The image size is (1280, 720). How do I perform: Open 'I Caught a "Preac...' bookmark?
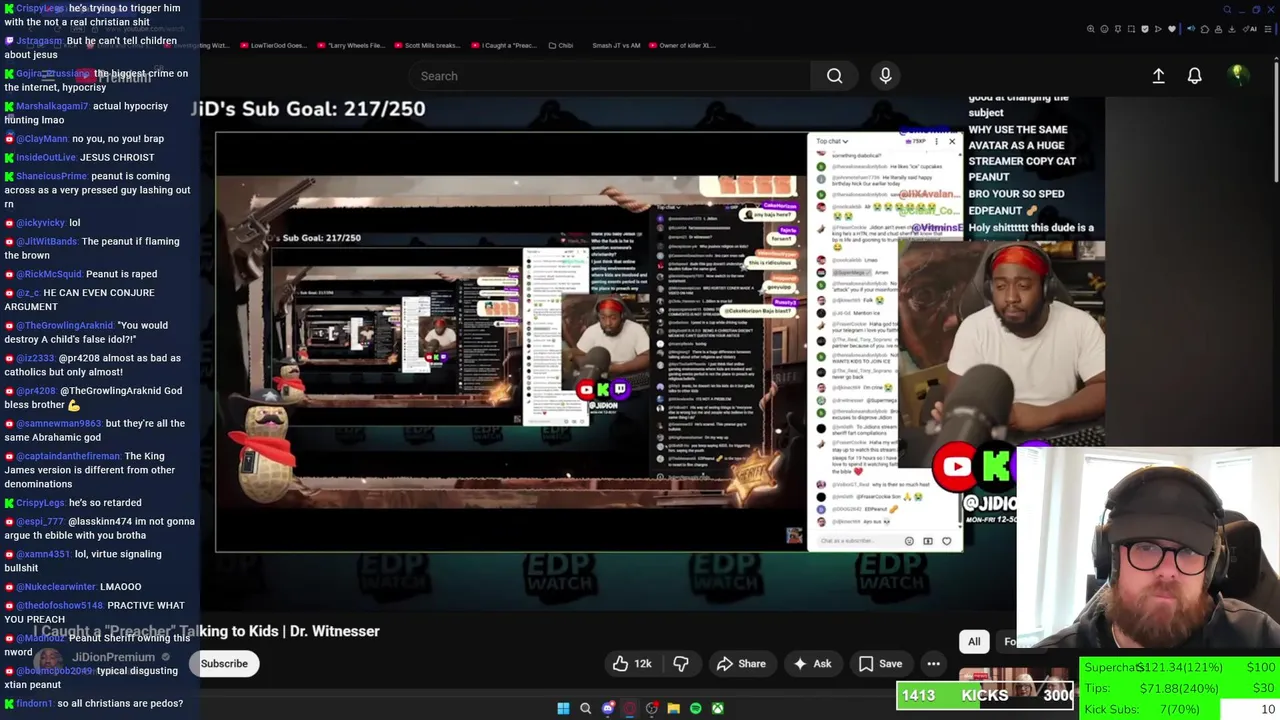click(504, 45)
